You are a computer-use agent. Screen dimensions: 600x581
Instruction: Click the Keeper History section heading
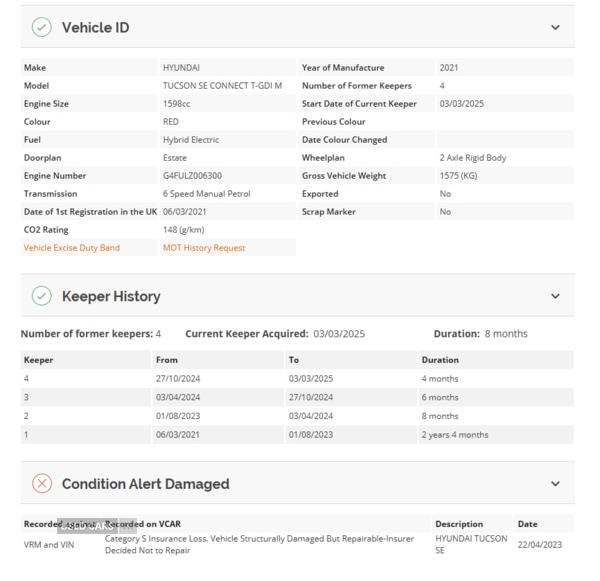click(x=111, y=296)
